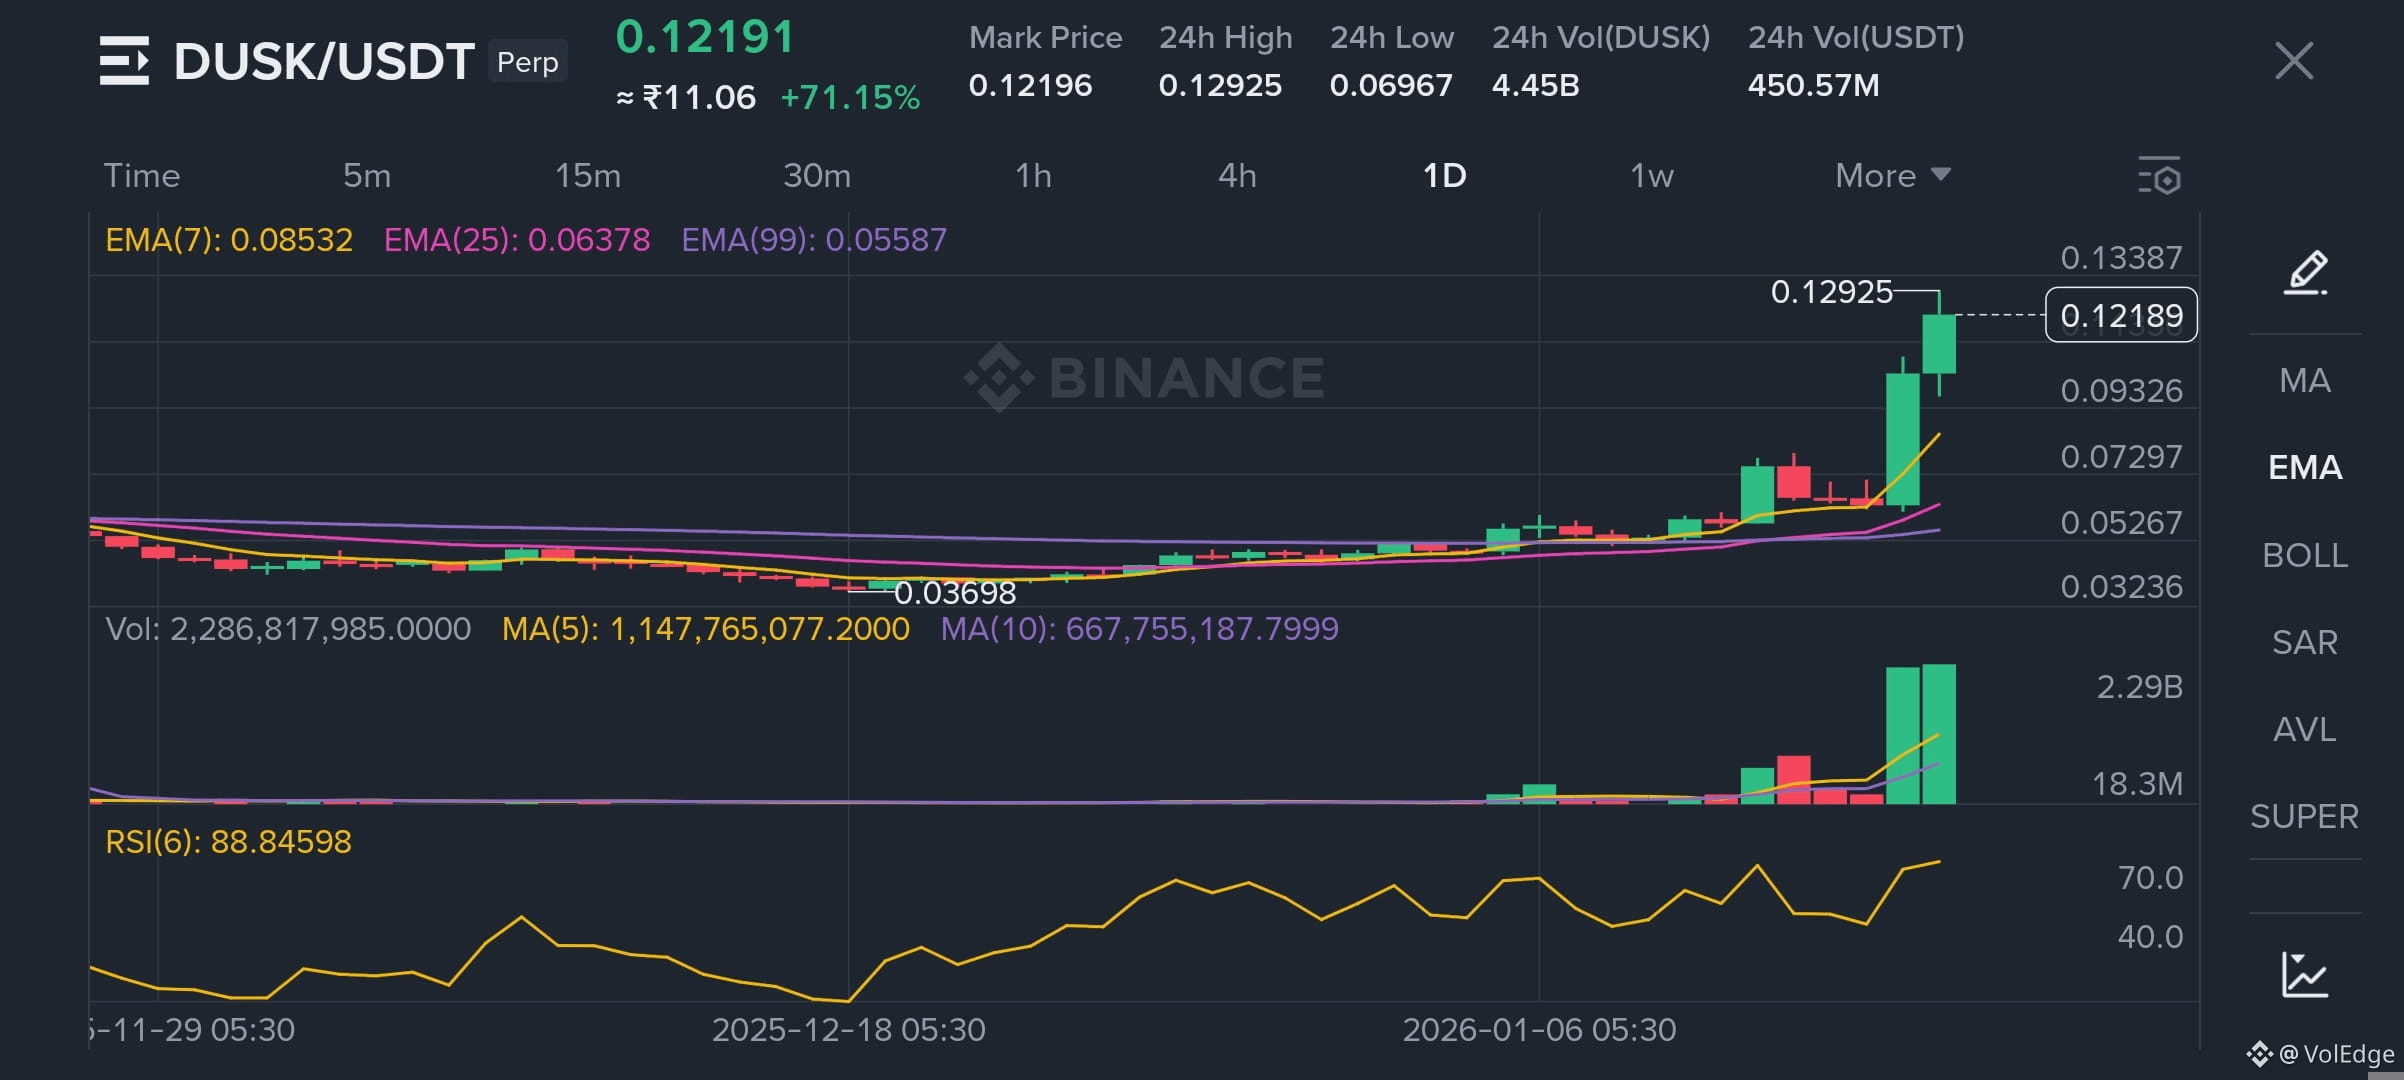Toggle the AVL indicator
Viewport: 2404px width, 1080px height.
(2305, 729)
